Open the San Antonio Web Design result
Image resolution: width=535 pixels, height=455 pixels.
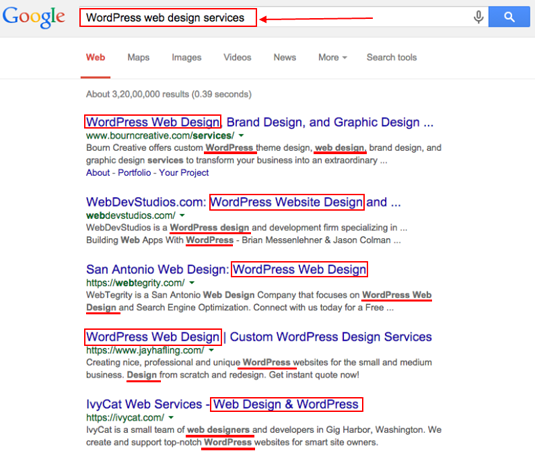pyautogui.click(x=227, y=269)
